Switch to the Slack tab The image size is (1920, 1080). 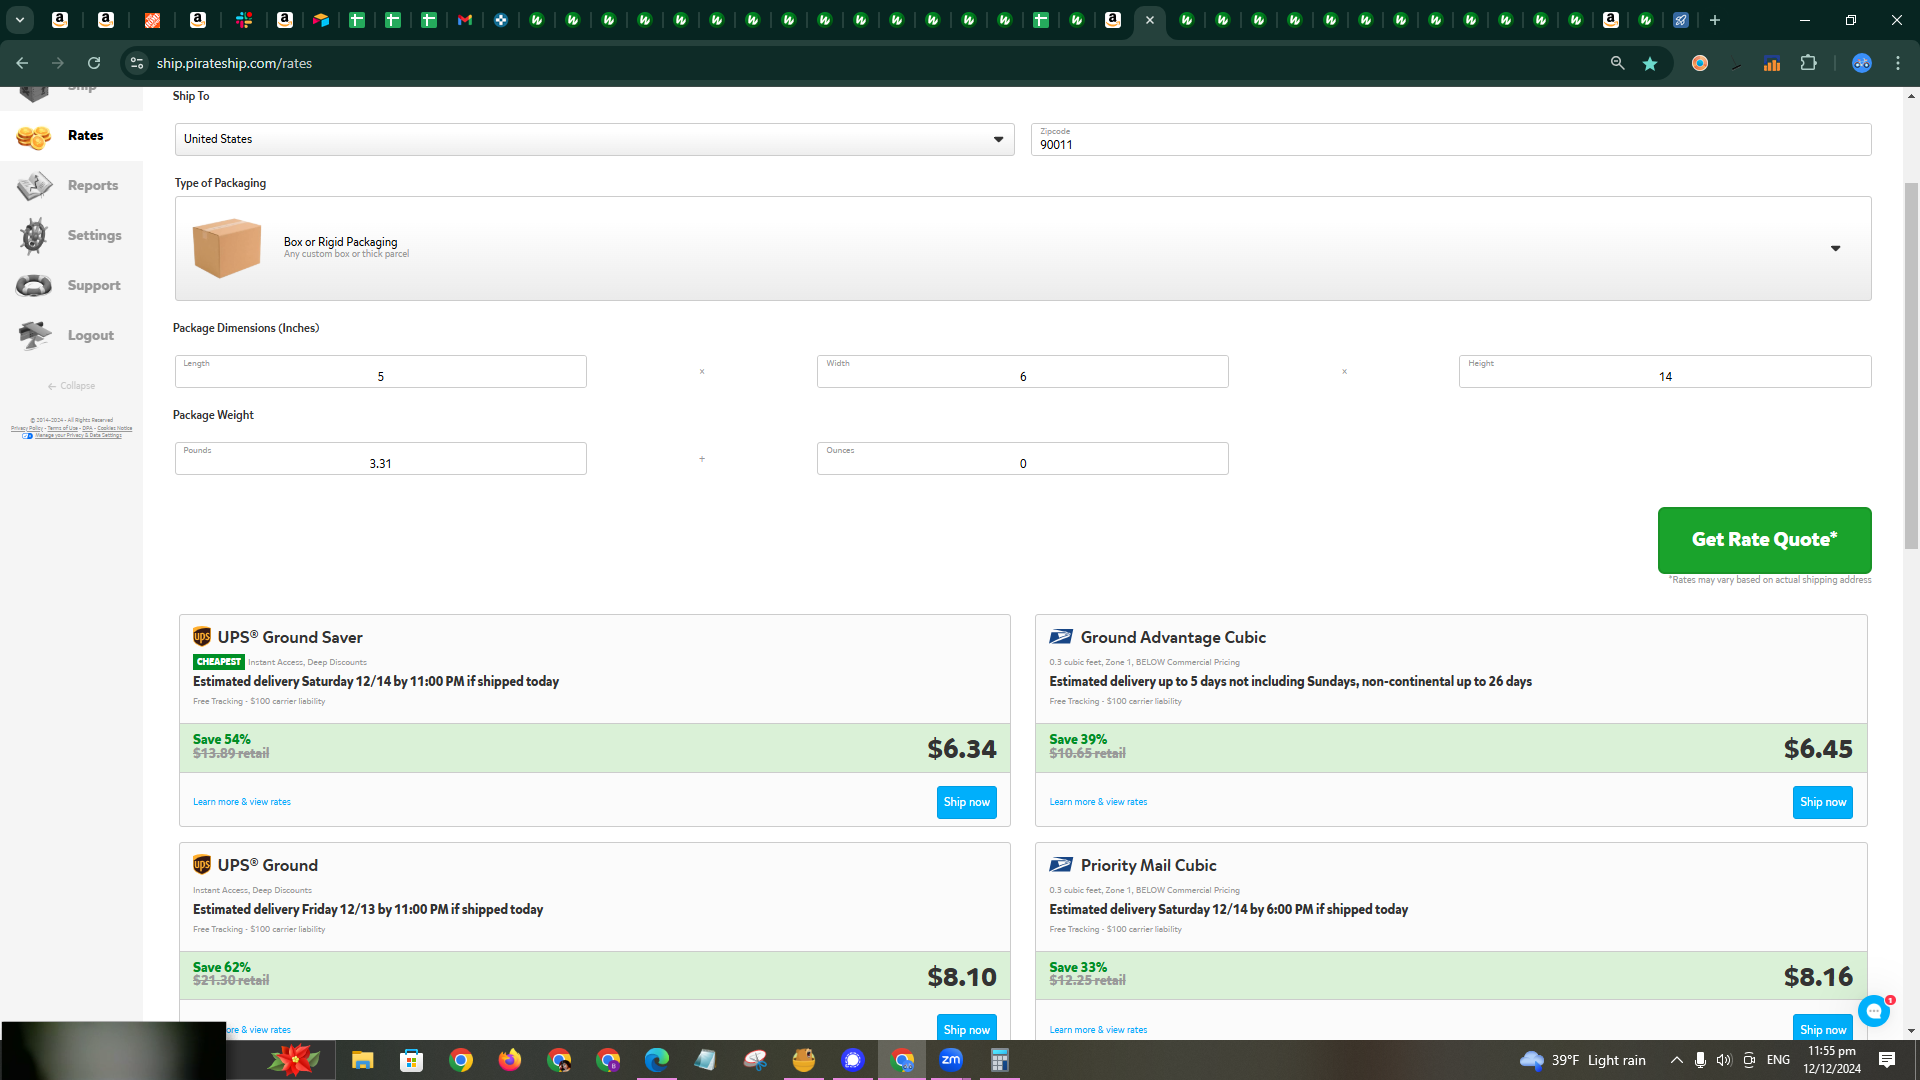[244, 20]
